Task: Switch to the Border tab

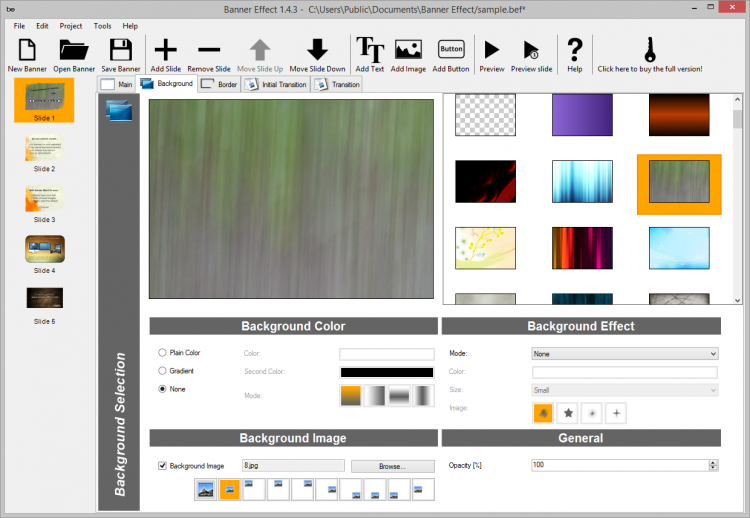Action: (x=219, y=85)
